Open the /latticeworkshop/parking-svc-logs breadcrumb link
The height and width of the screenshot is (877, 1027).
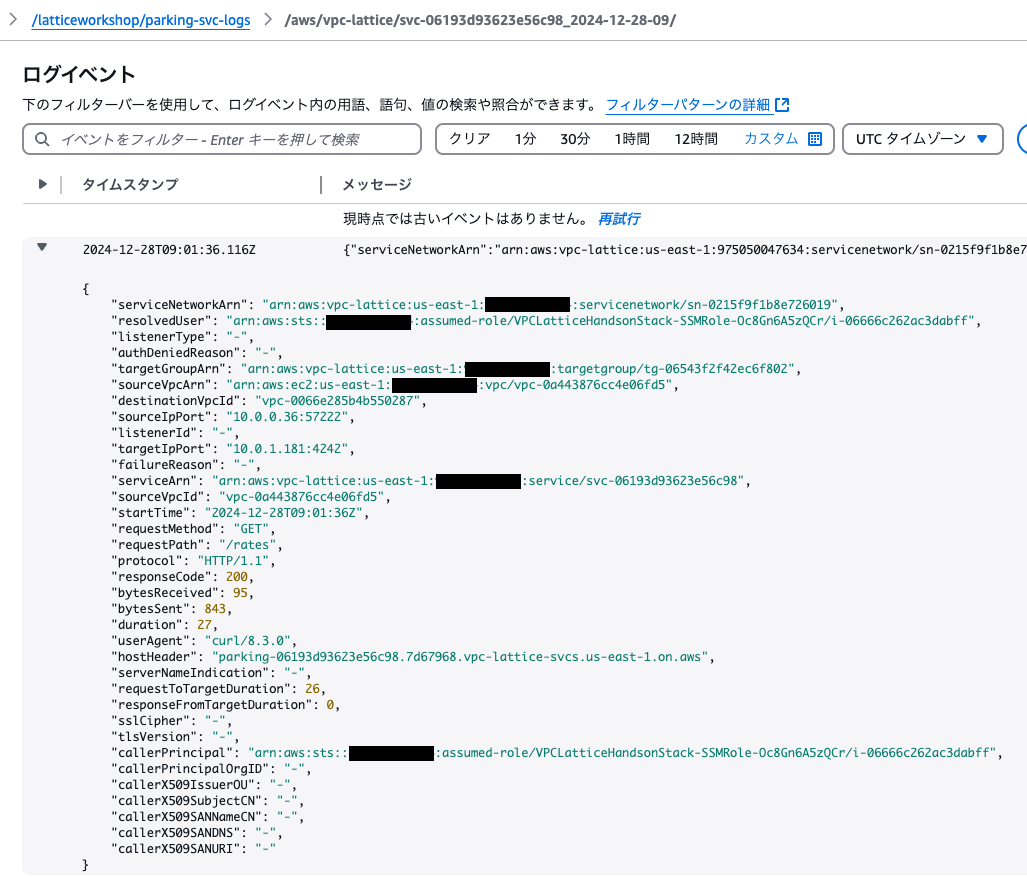point(141,20)
